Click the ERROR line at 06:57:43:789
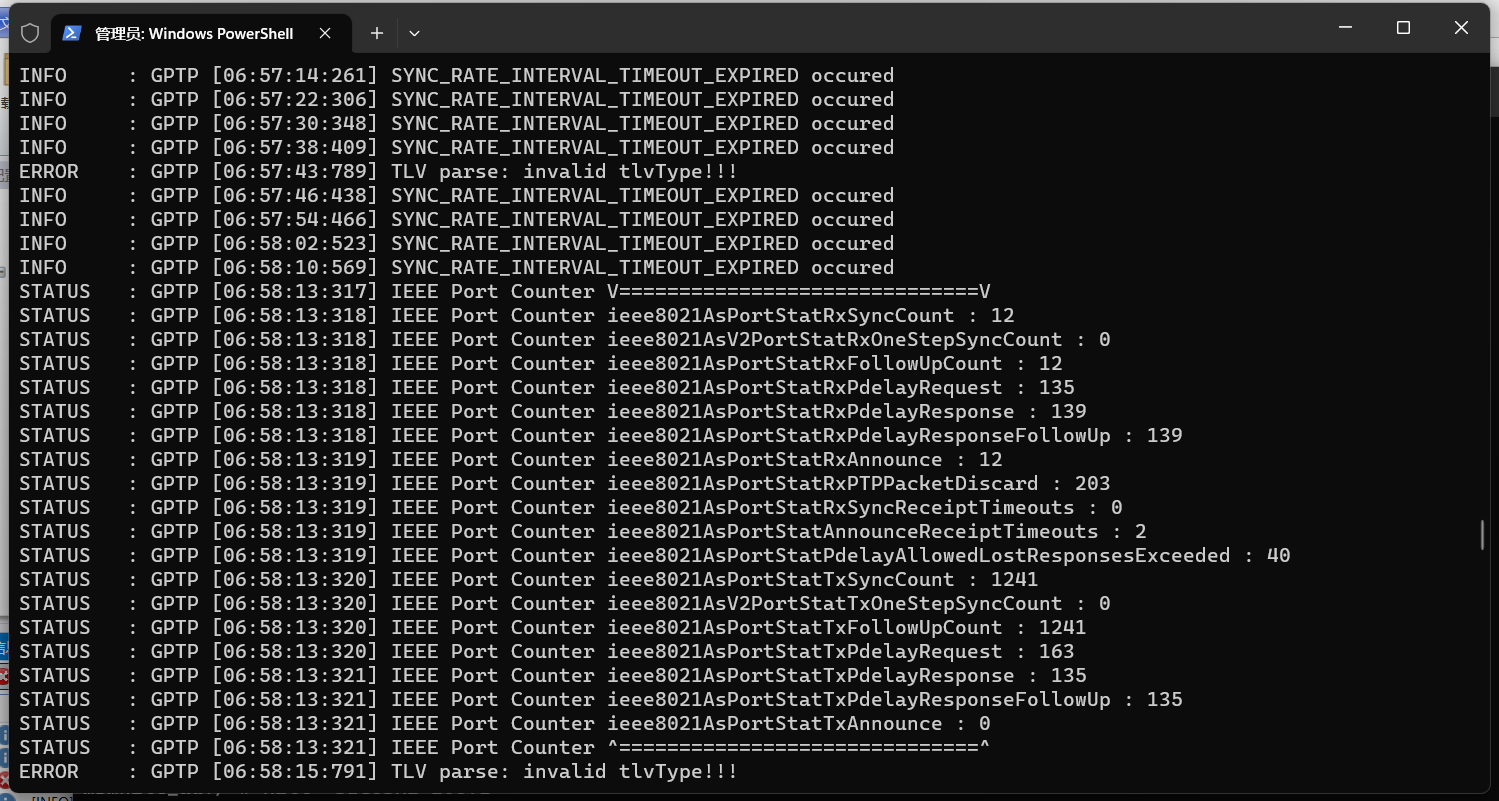The image size is (1499, 801). [379, 171]
